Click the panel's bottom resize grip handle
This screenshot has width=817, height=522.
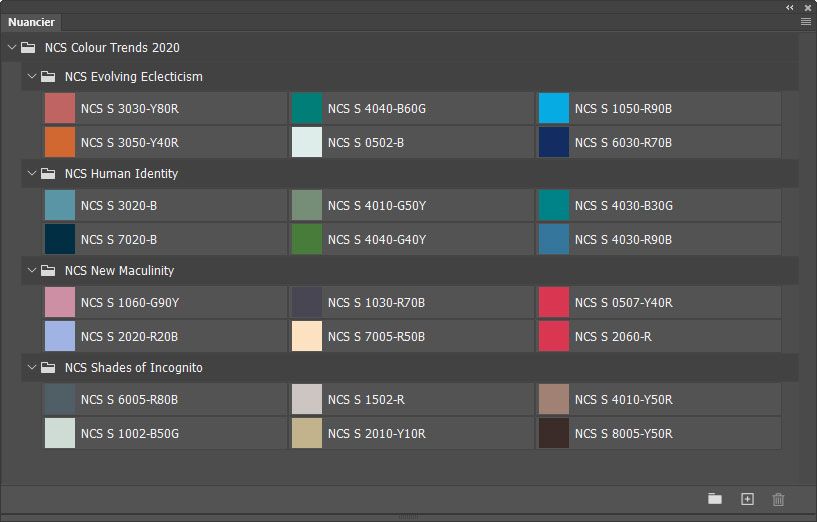click(408, 517)
